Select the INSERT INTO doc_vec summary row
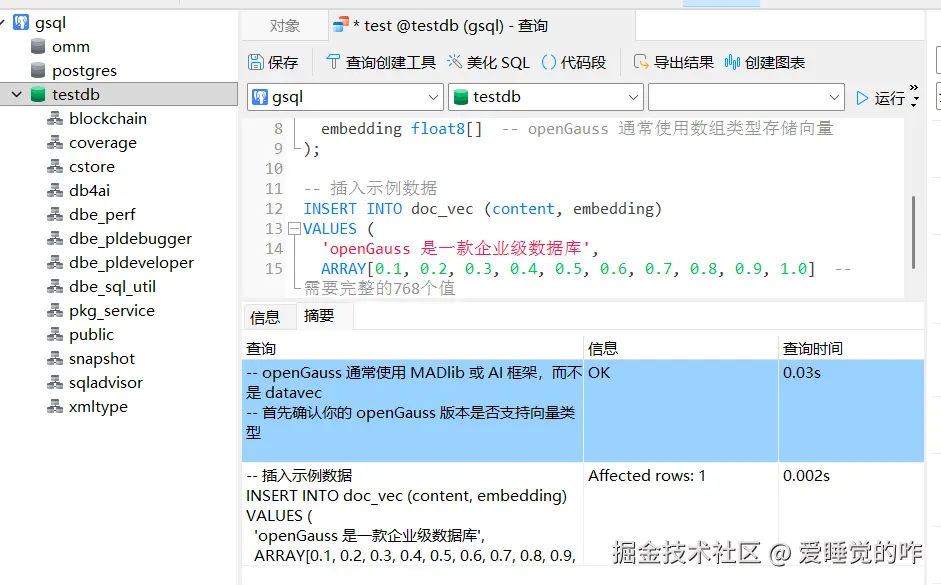The width and height of the screenshot is (941, 585). pos(412,514)
